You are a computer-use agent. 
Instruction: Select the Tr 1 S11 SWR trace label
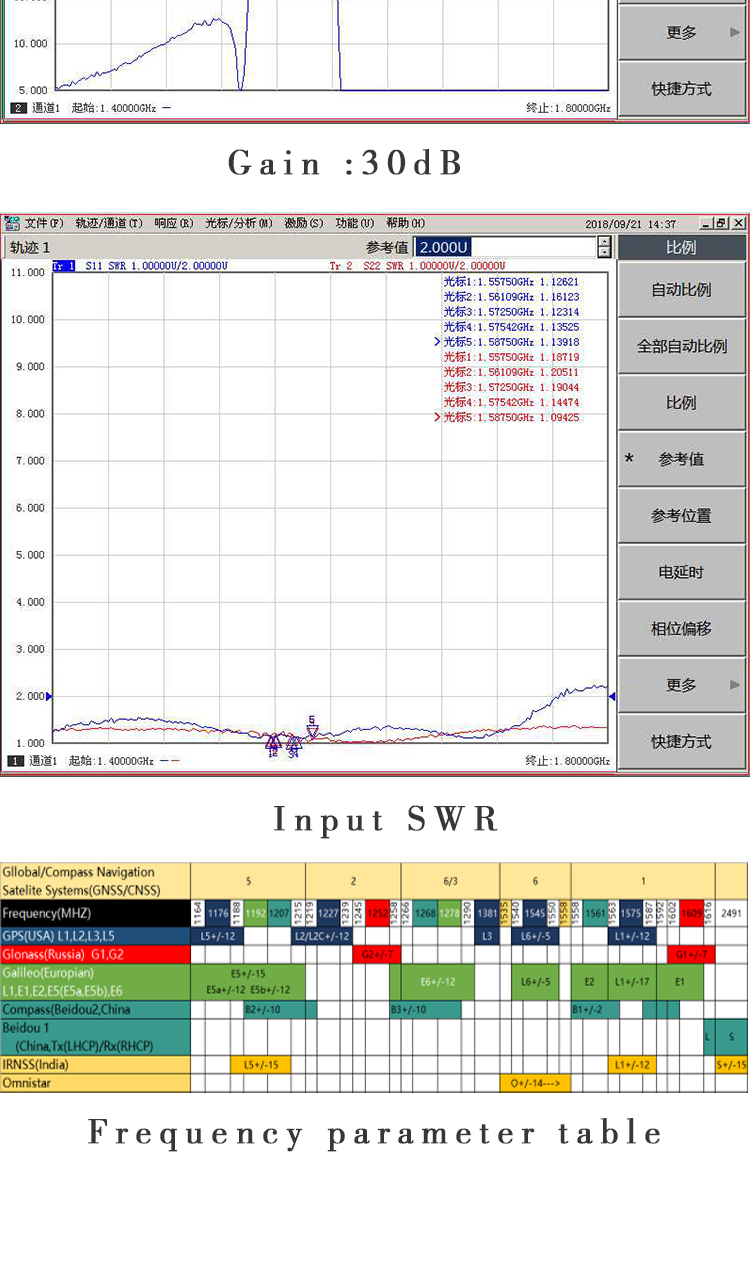pyautogui.click(x=140, y=266)
